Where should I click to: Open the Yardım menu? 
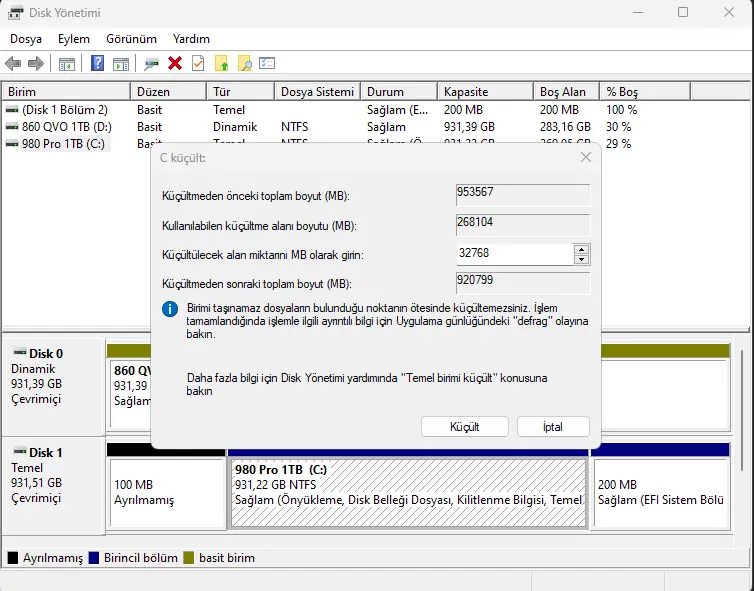191,39
